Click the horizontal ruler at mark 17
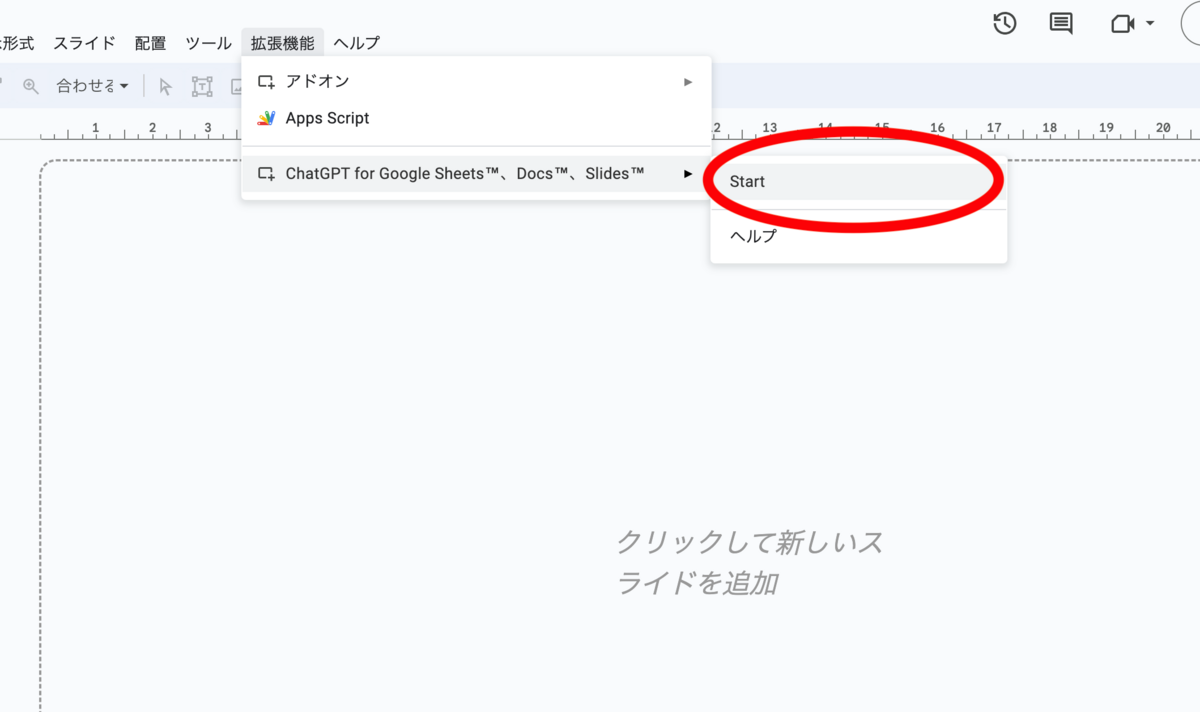This screenshot has height=712, width=1200. (x=993, y=128)
